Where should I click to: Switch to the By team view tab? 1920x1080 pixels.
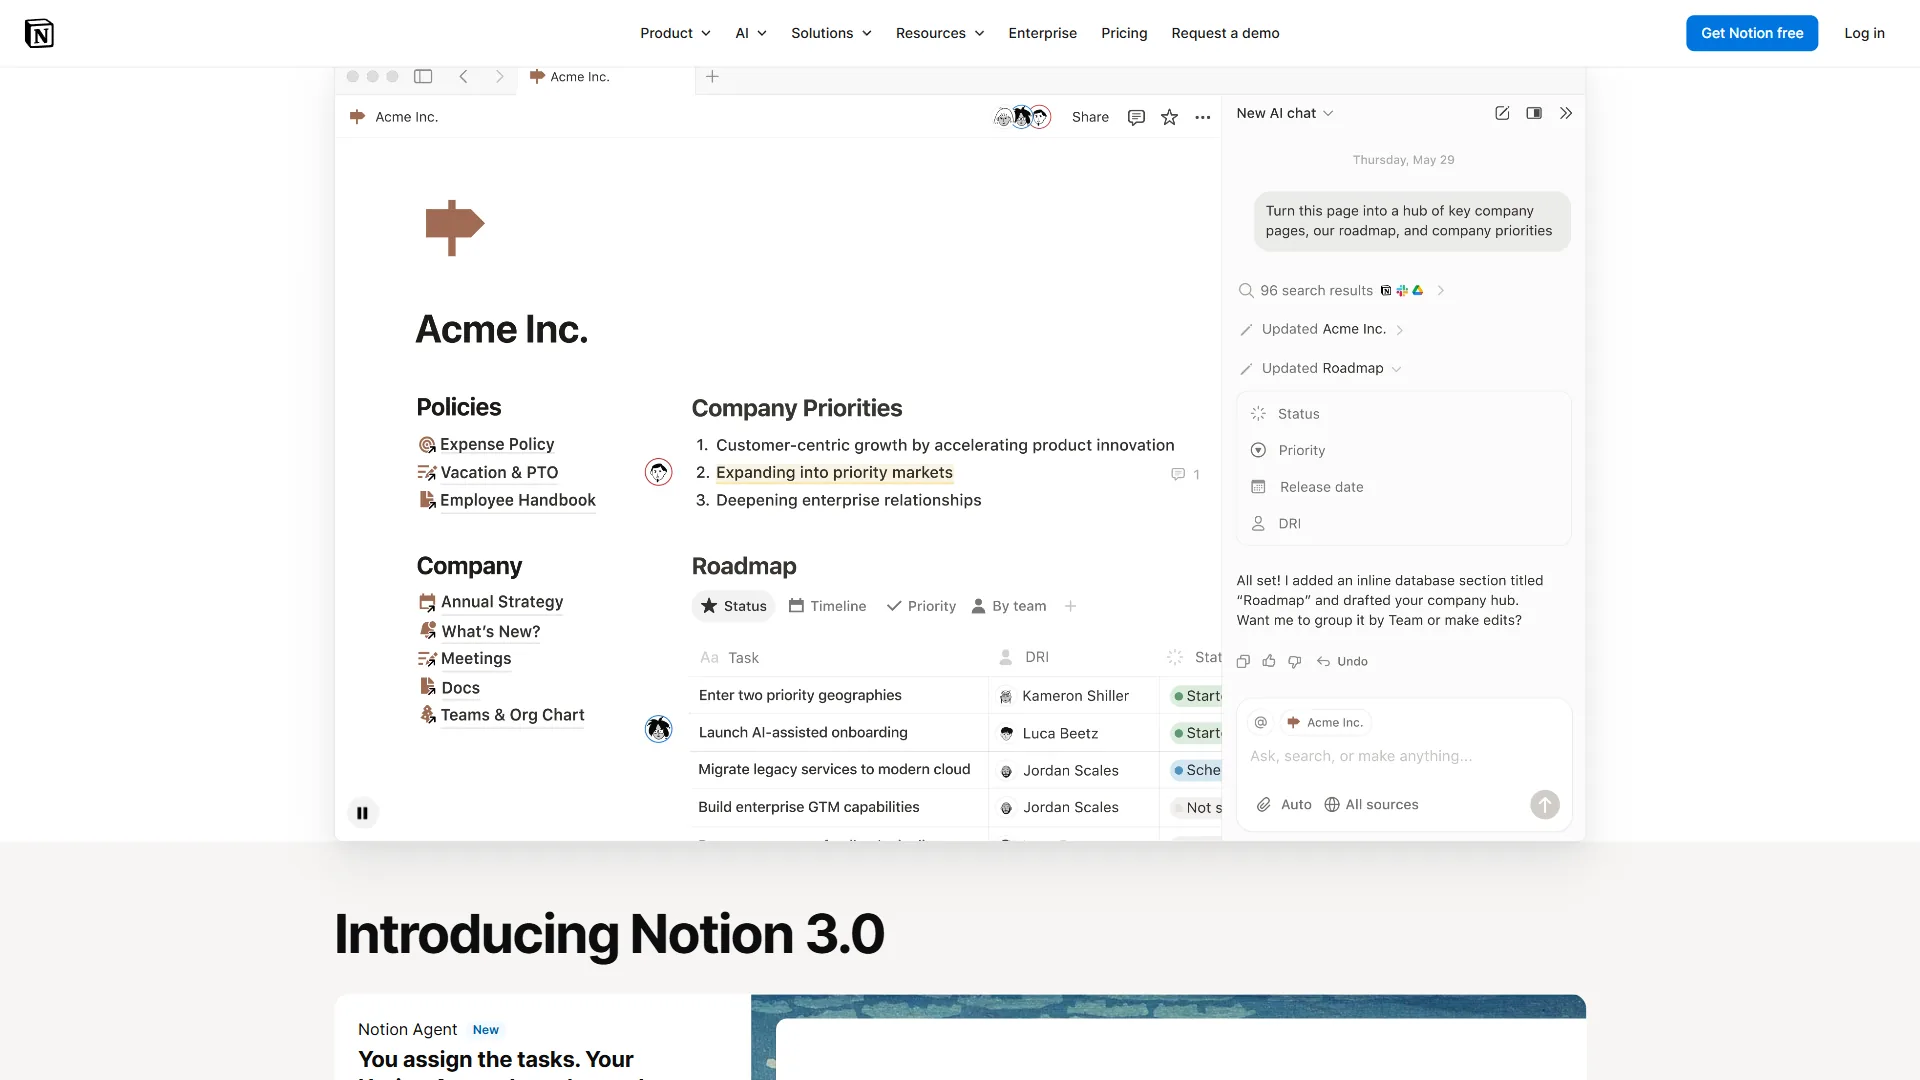point(1009,606)
